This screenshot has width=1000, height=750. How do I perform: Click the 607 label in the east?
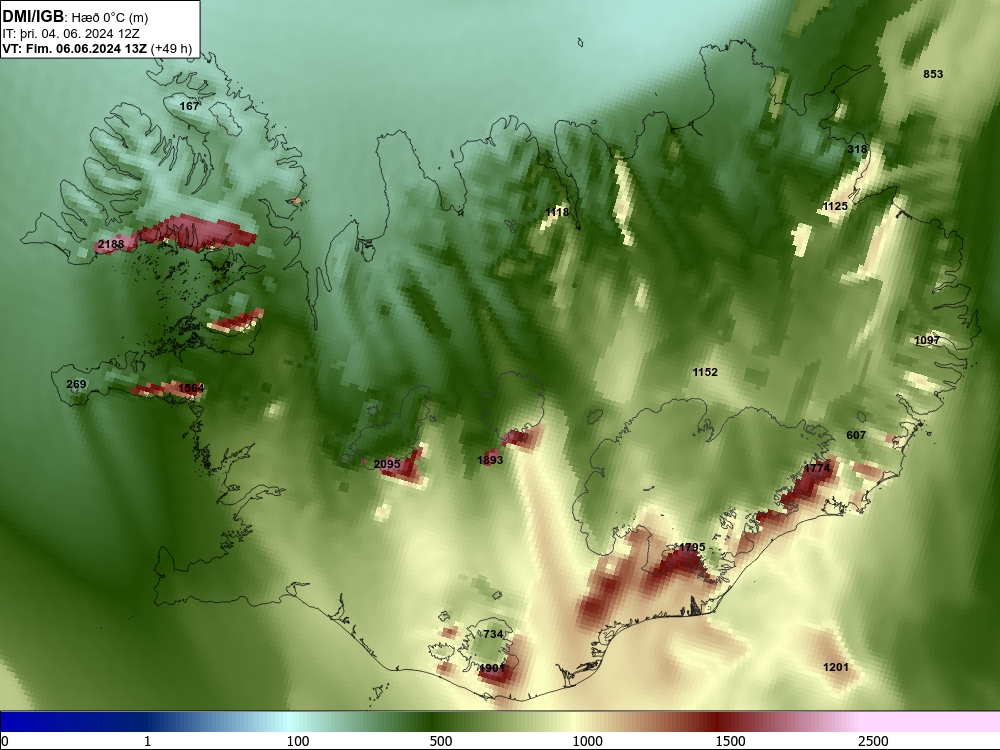pos(856,435)
